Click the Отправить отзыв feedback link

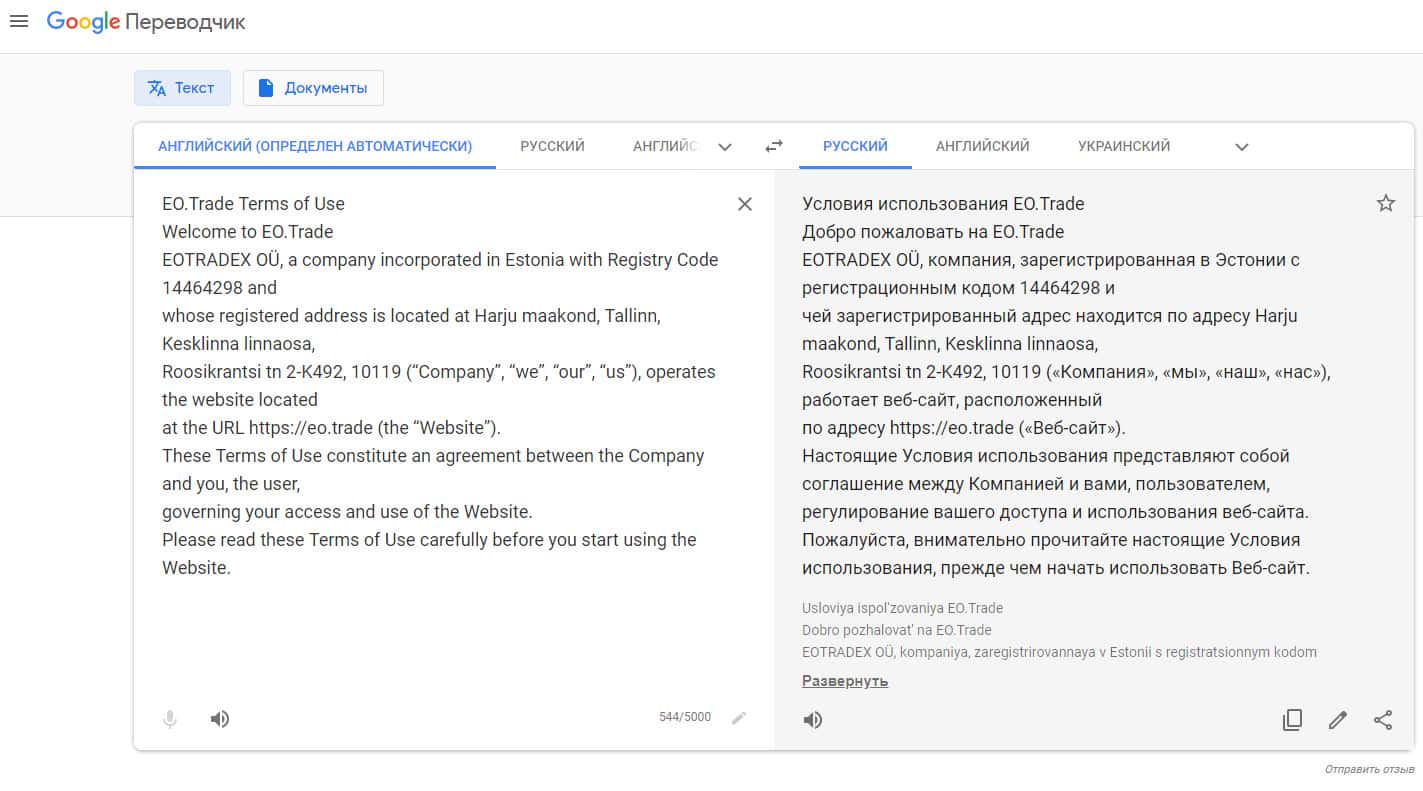tap(1369, 770)
